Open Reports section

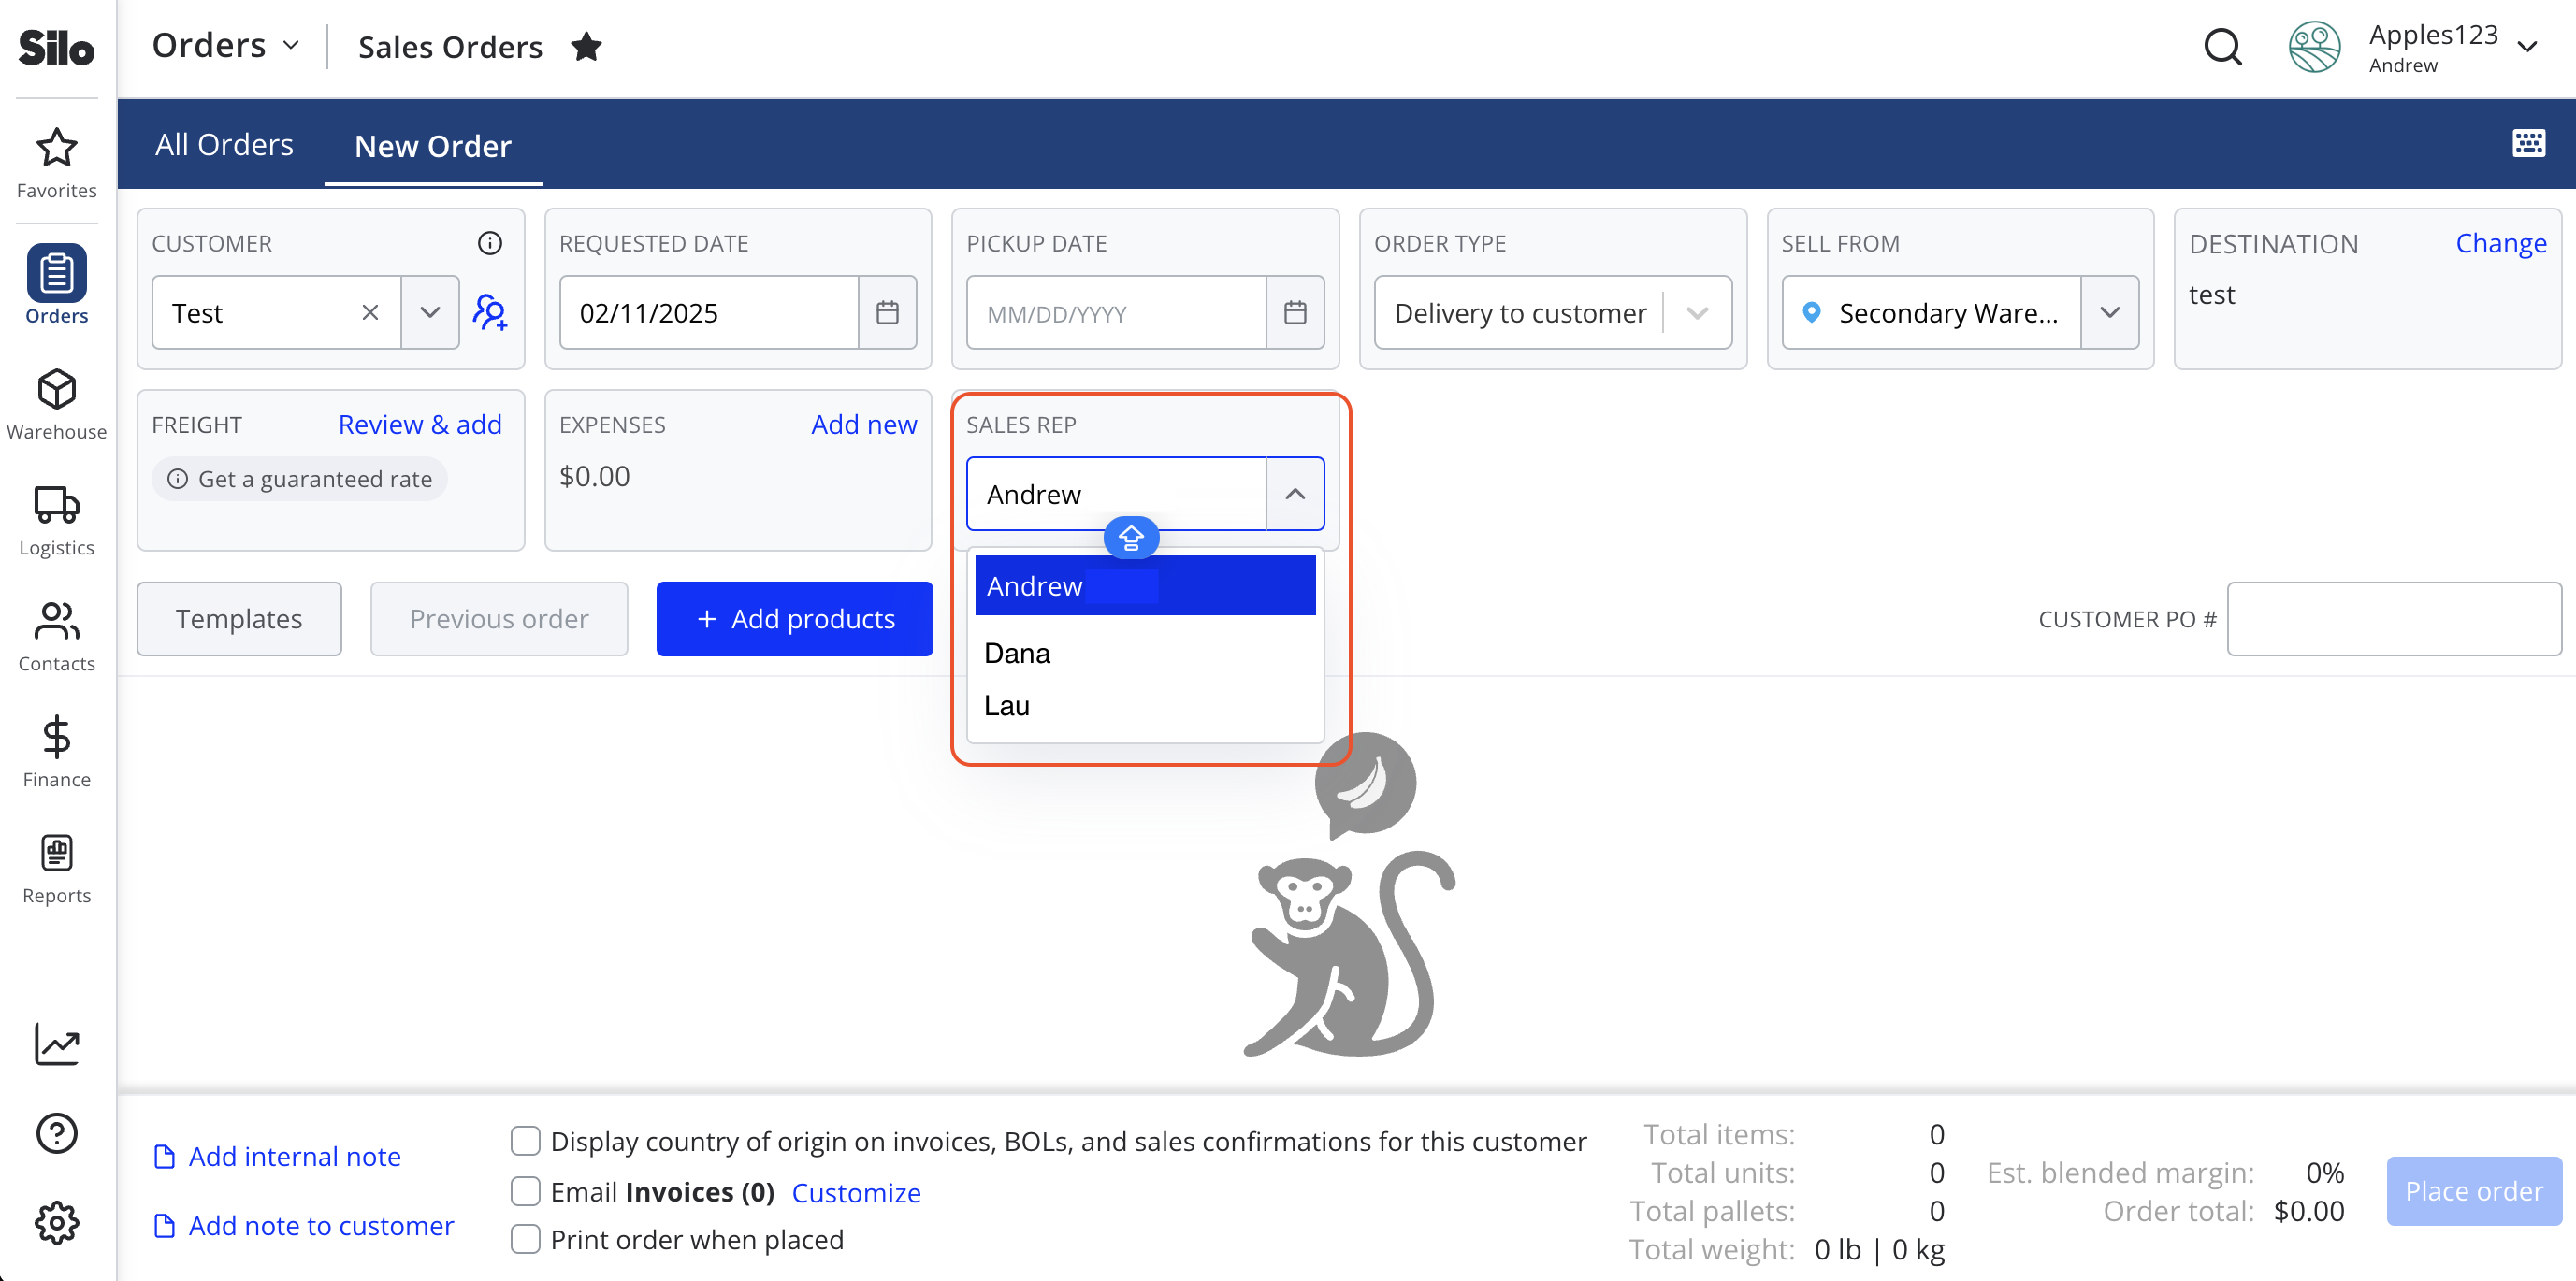[57, 868]
